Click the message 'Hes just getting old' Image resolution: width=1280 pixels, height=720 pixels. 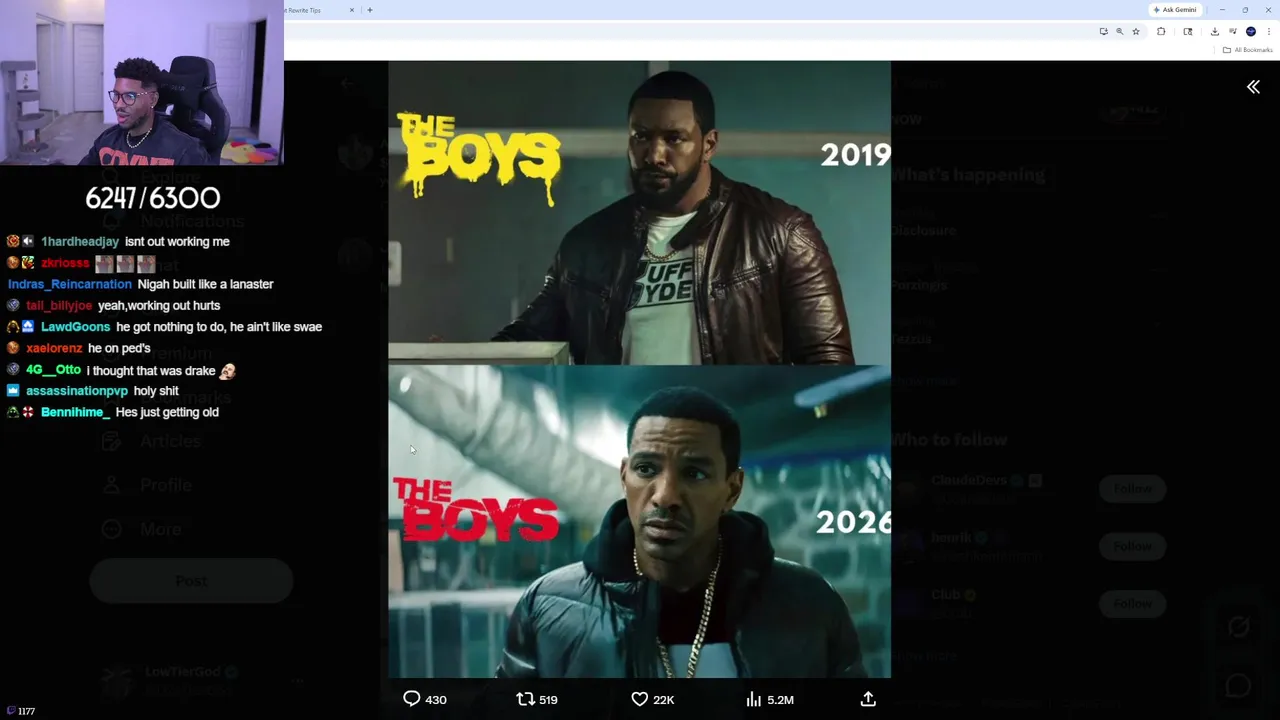coord(167,412)
